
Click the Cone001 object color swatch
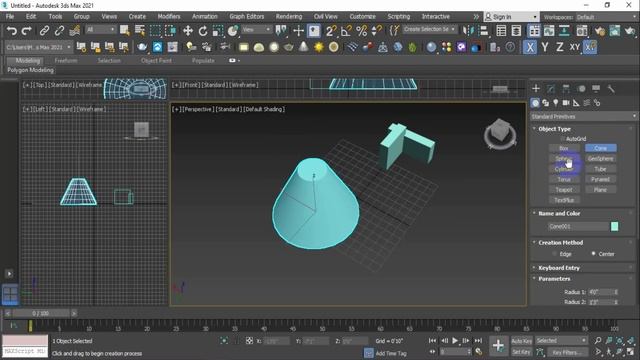[x=614, y=226]
